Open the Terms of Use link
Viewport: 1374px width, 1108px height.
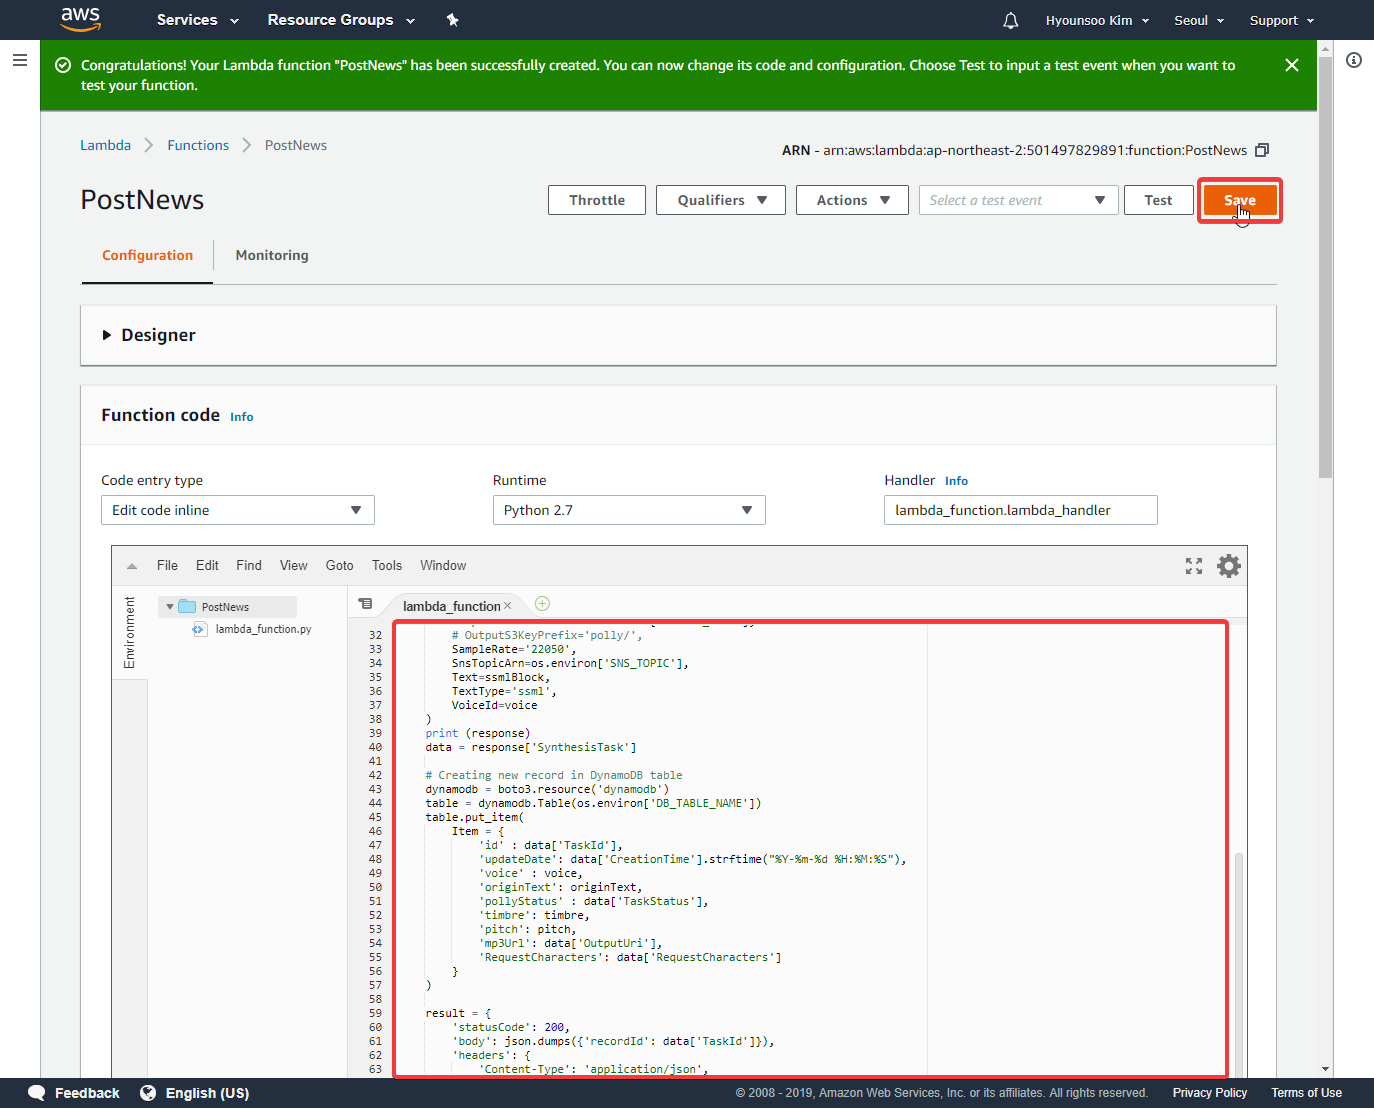1307,1093
